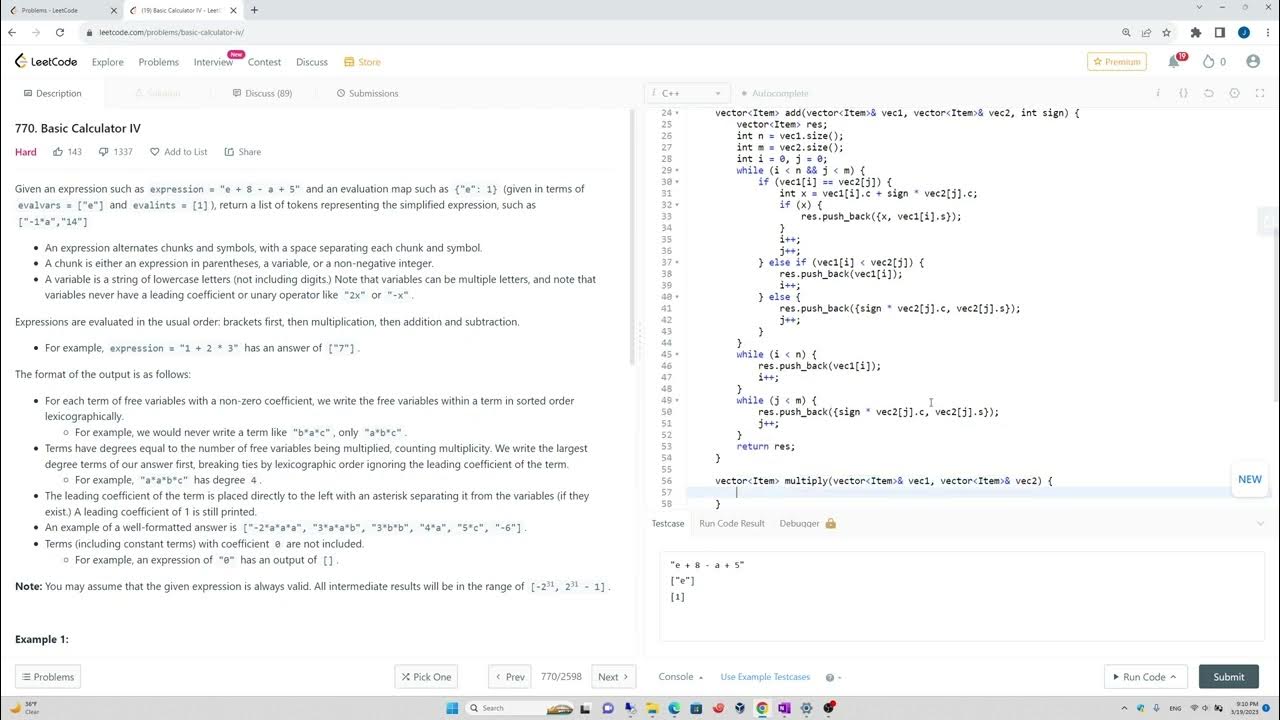Open a new Chrome tab
Image resolution: width=1280 pixels, height=720 pixels.
click(x=254, y=10)
